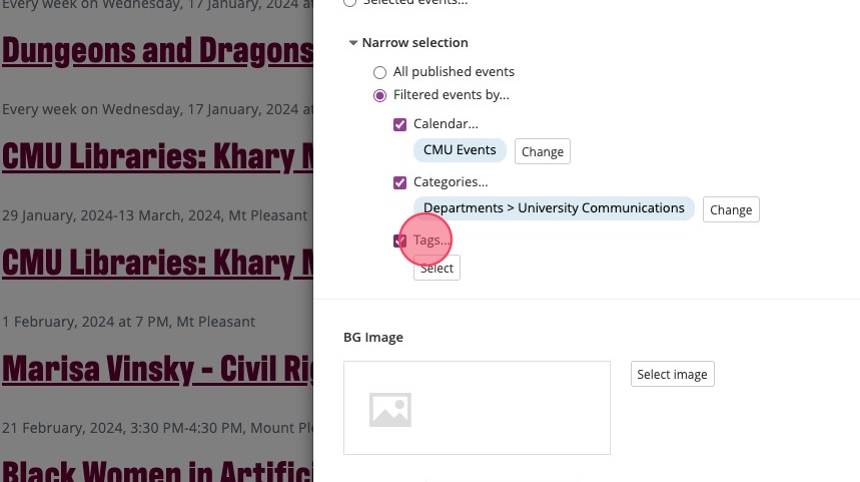Open the Black Women in Artificial event link
The image size is (860, 482).
pos(157,470)
